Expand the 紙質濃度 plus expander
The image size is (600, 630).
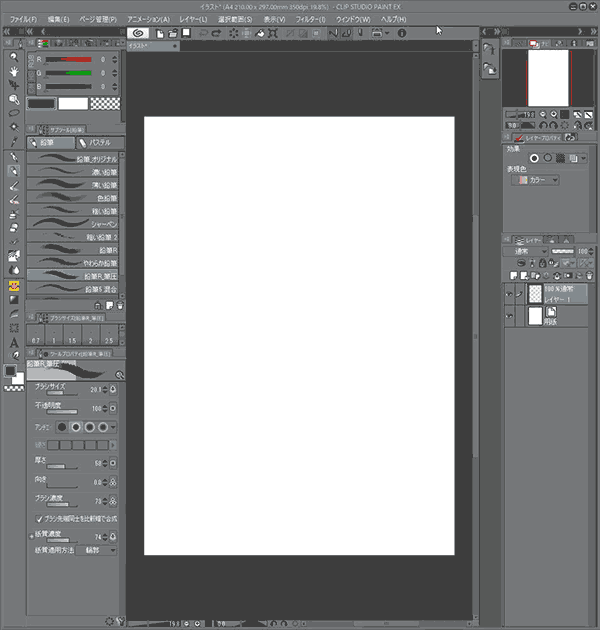(31, 536)
